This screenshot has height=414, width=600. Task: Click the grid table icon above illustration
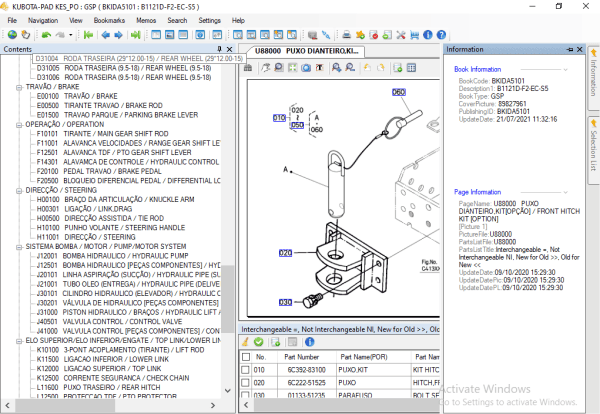(x=411, y=68)
